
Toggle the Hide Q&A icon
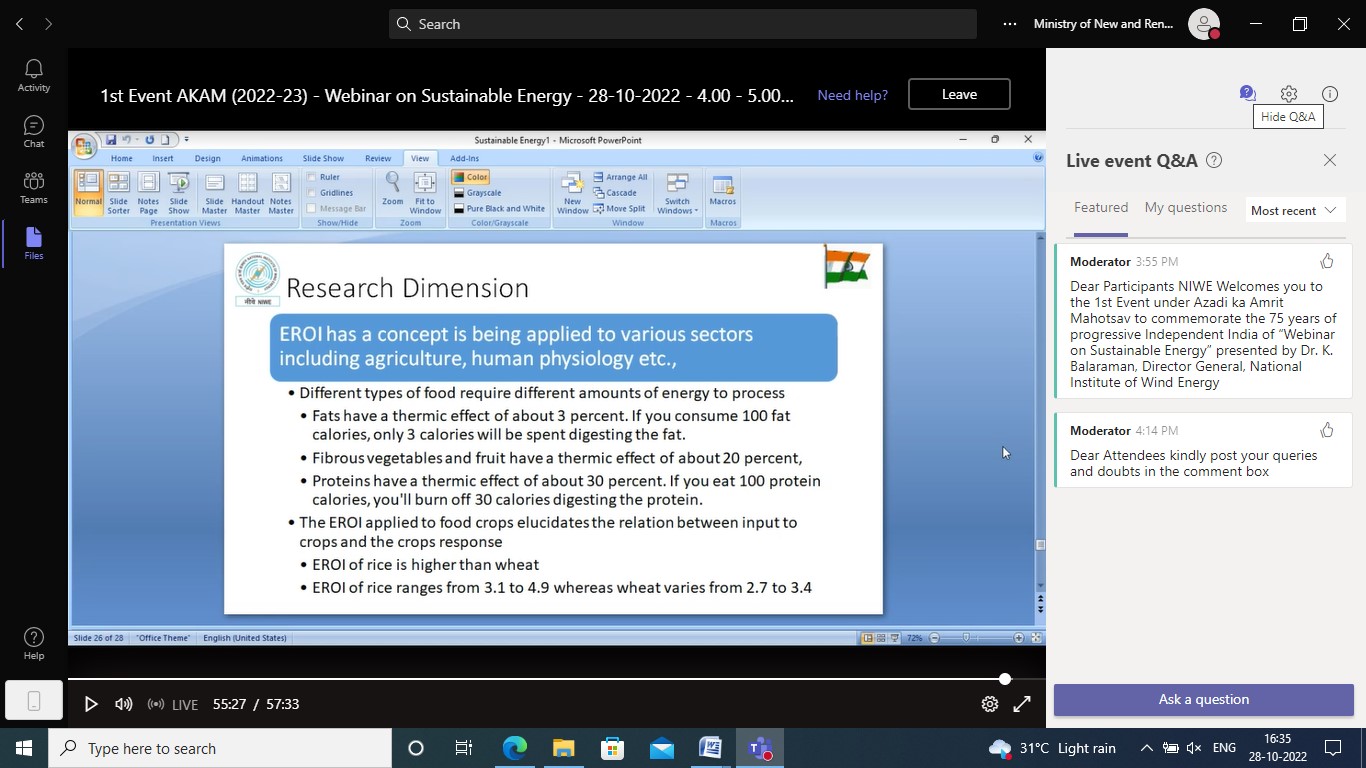click(1247, 94)
